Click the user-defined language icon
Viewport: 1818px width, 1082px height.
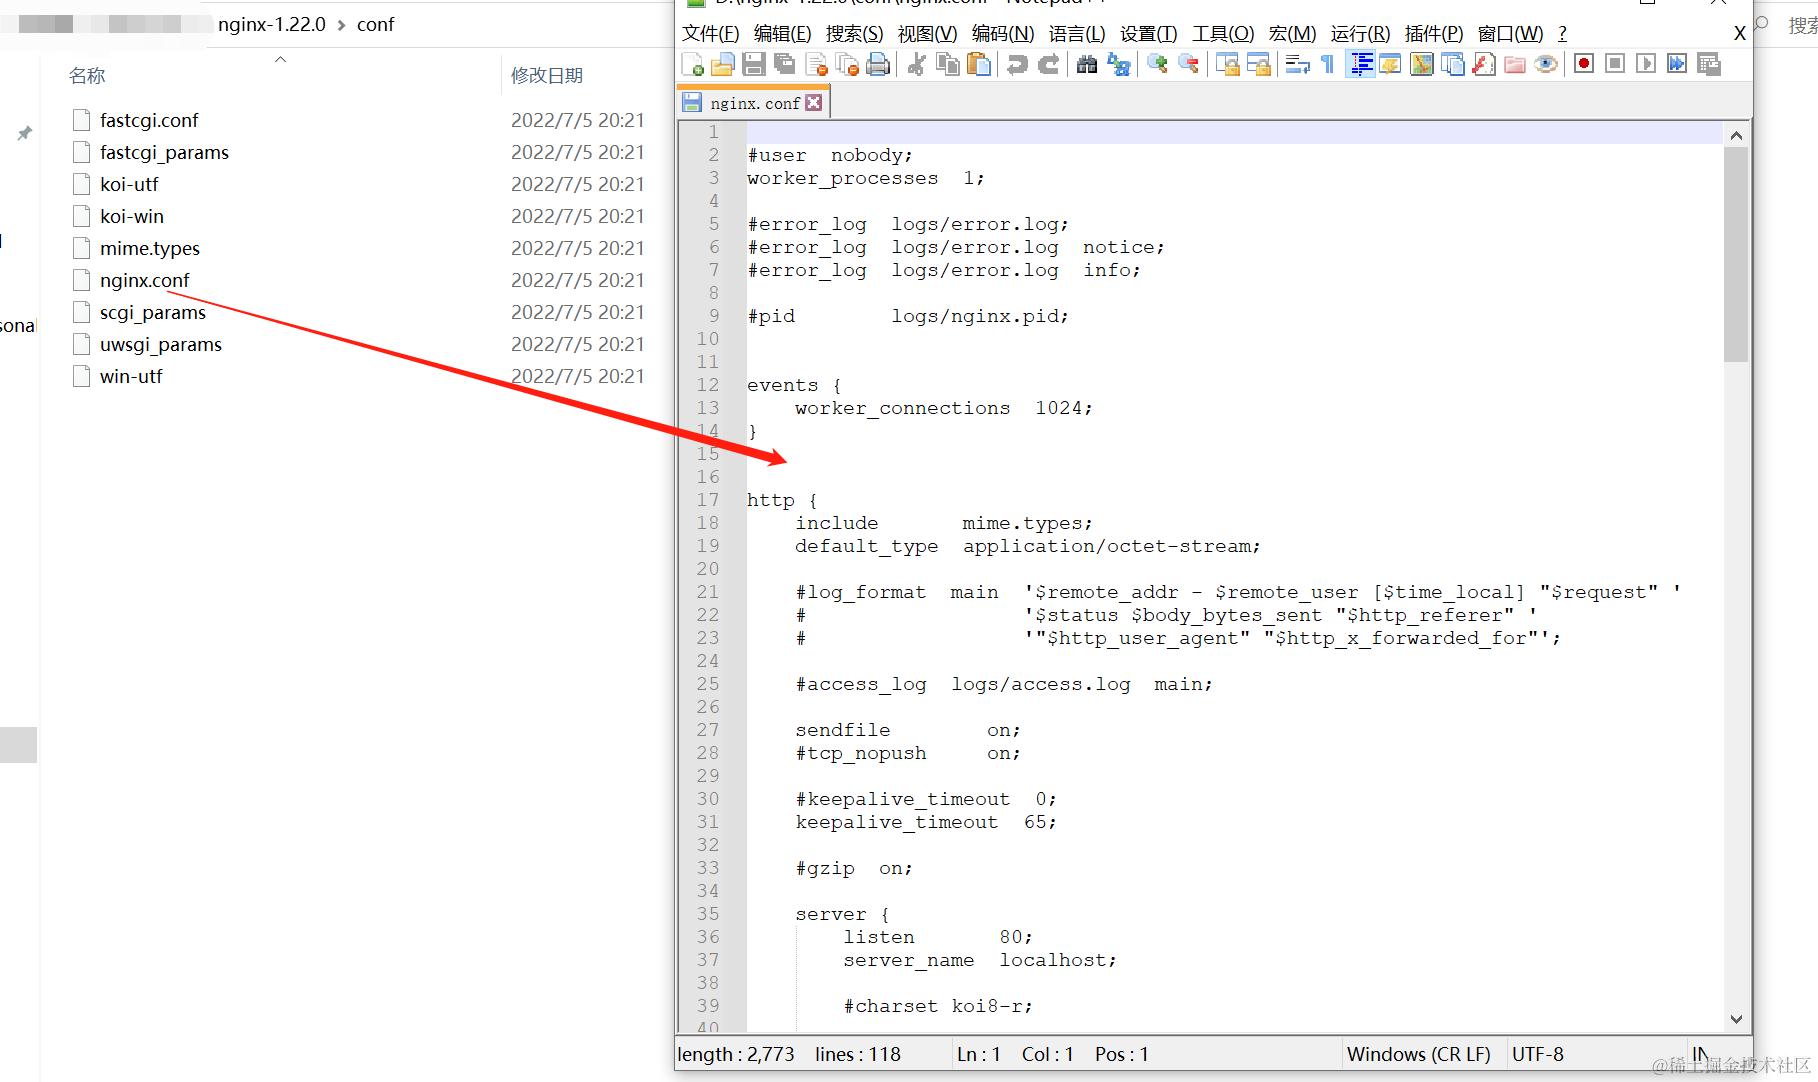coord(1390,65)
